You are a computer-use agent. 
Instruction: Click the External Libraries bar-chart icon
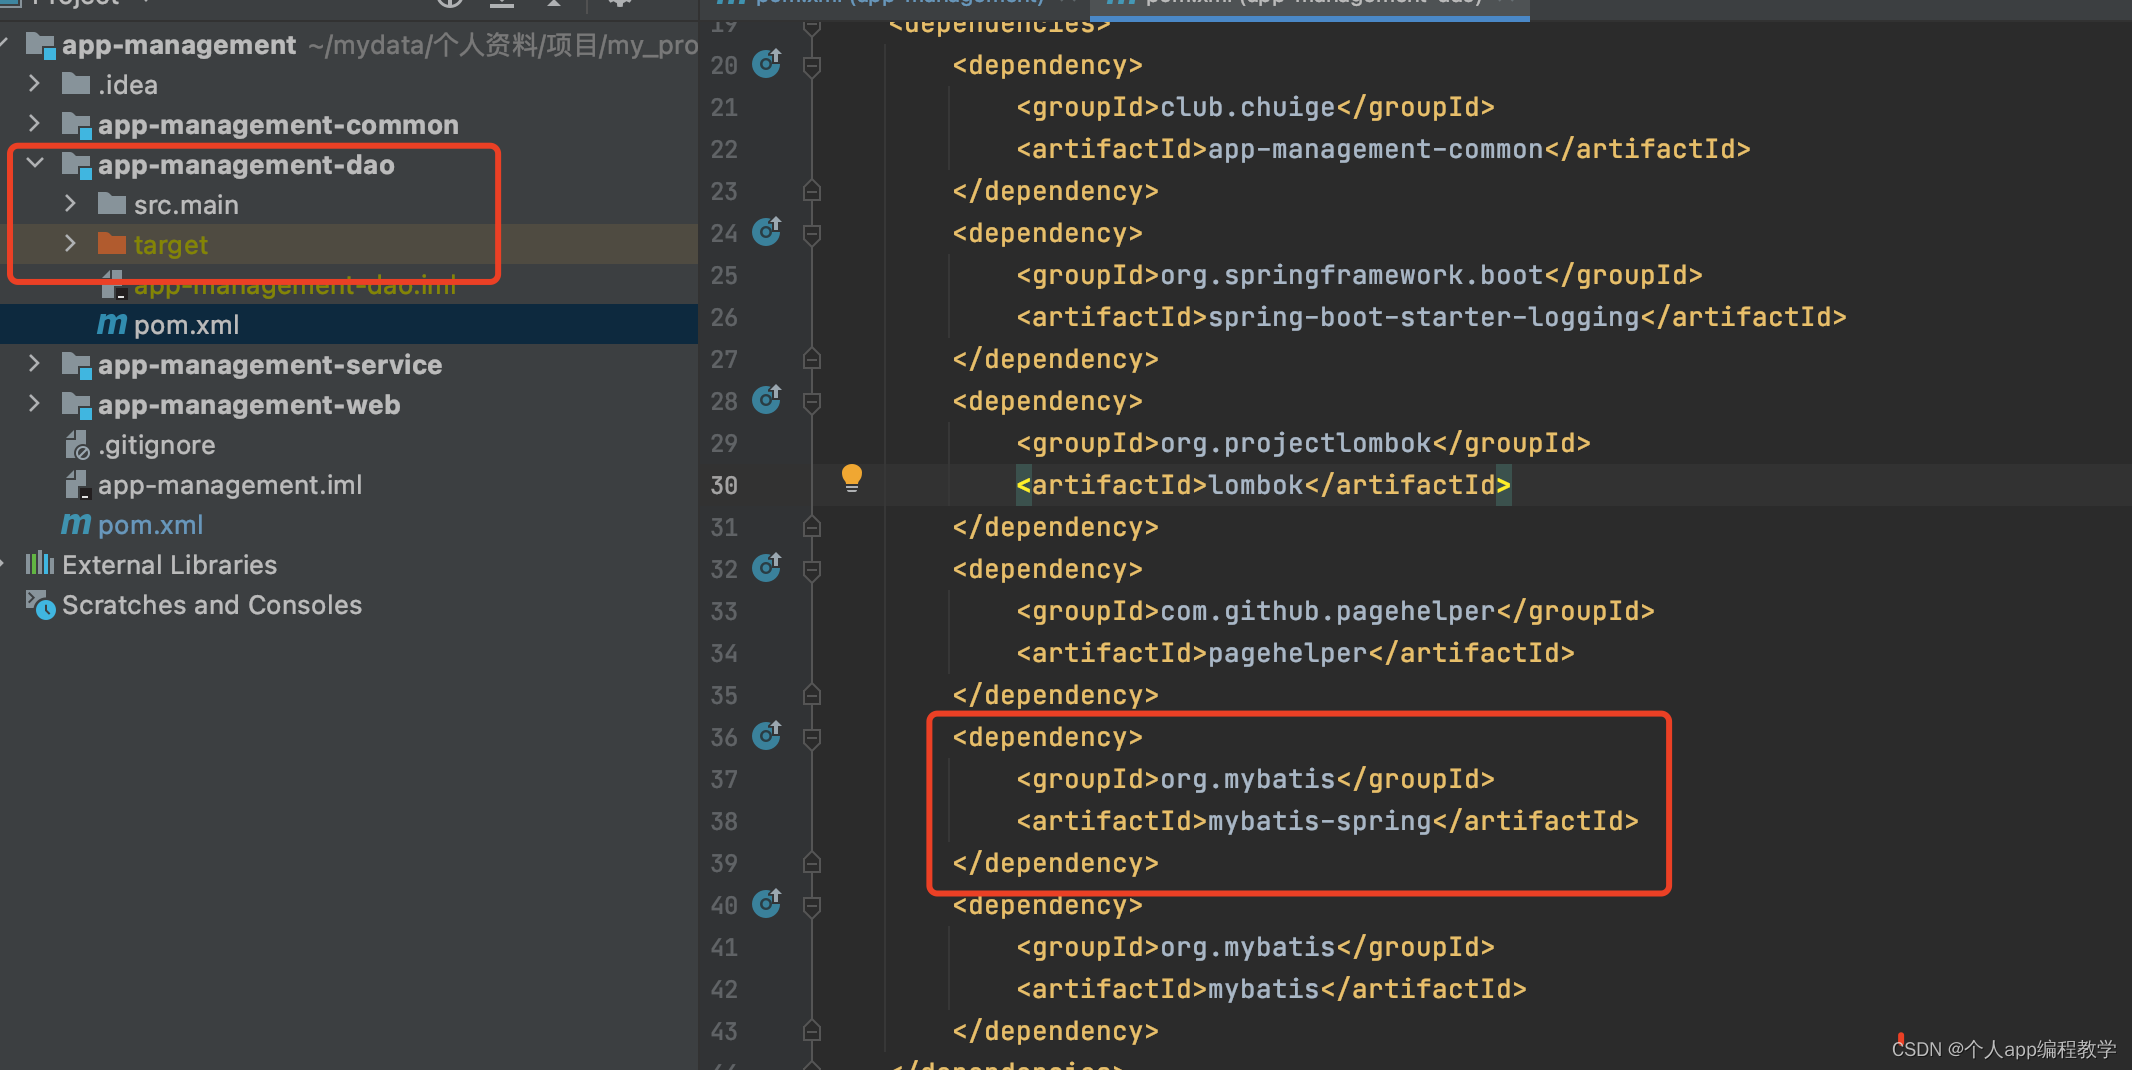tap(40, 563)
